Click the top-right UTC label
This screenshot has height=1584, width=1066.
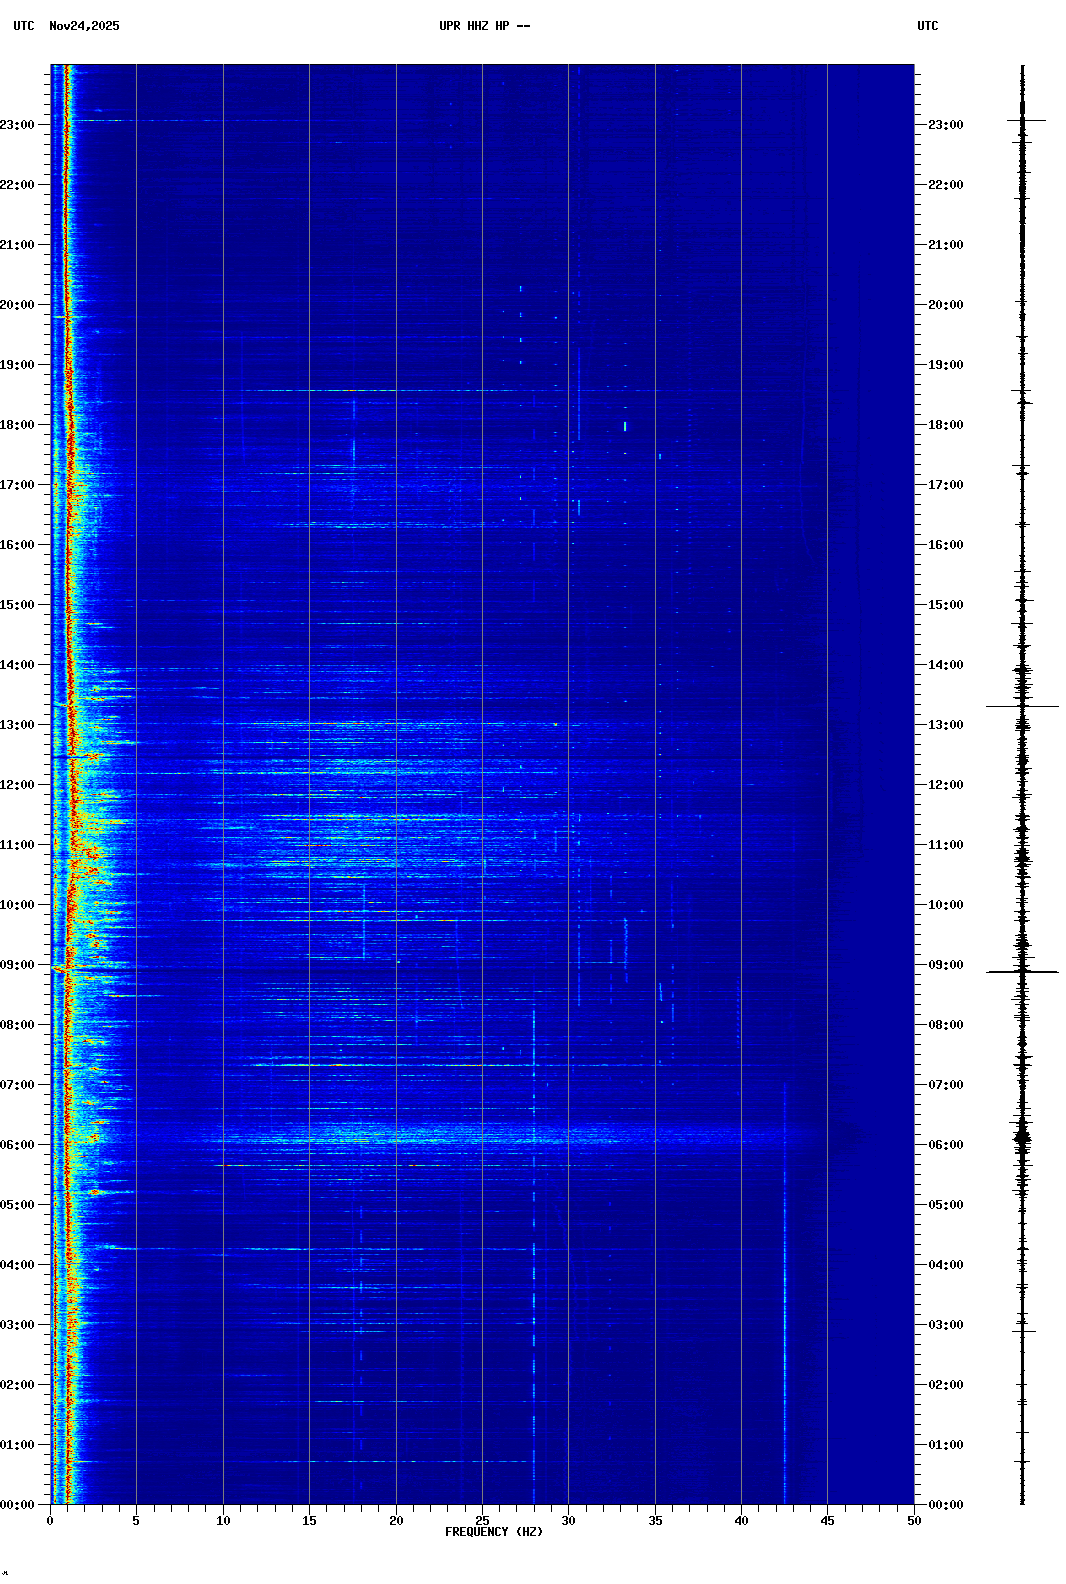pyautogui.click(x=927, y=26)
